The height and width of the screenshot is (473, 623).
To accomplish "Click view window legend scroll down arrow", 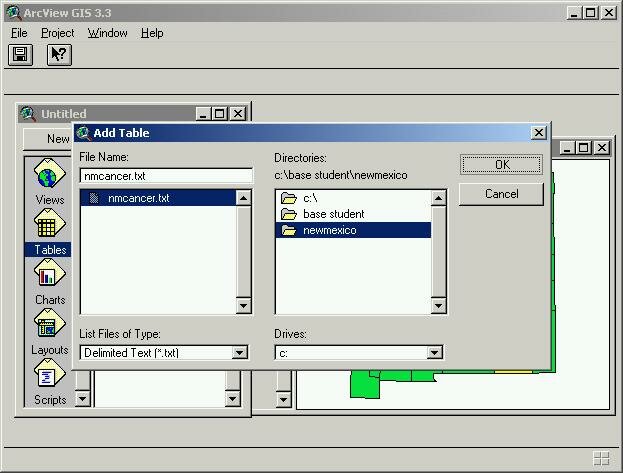I will click(x=284, y=399).
